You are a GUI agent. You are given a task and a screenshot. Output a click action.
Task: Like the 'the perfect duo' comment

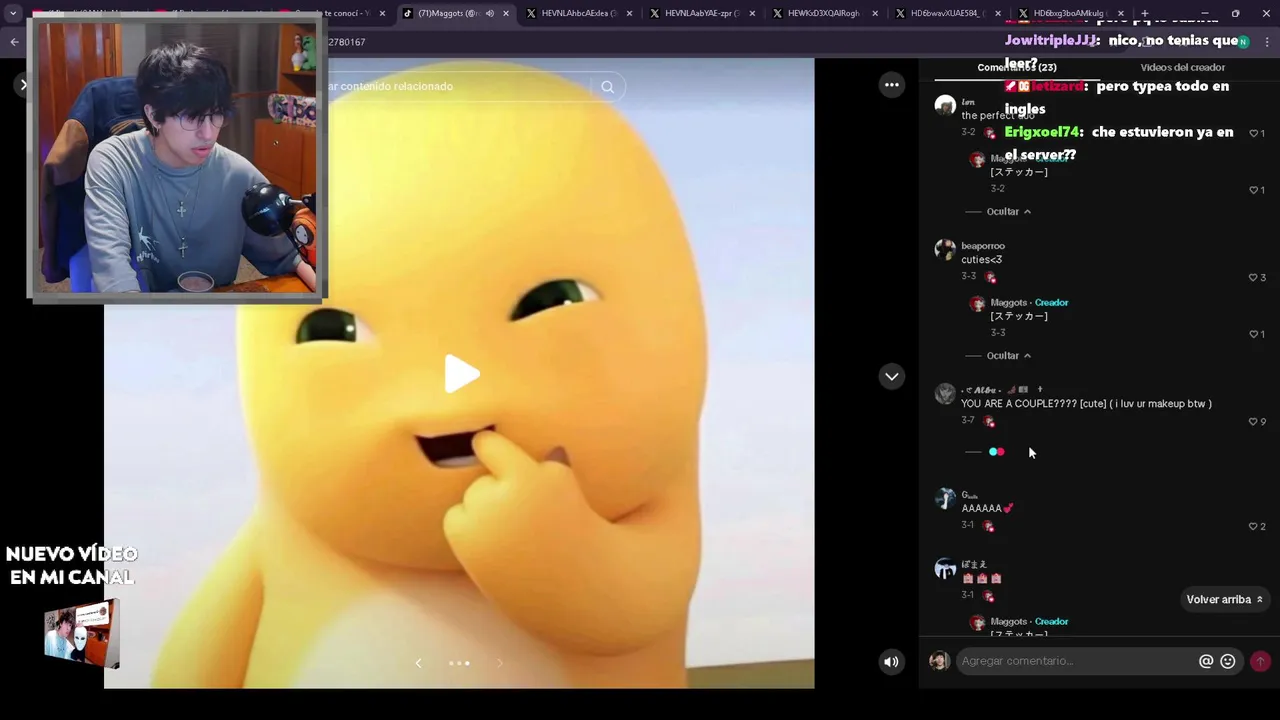point(1253,133)
